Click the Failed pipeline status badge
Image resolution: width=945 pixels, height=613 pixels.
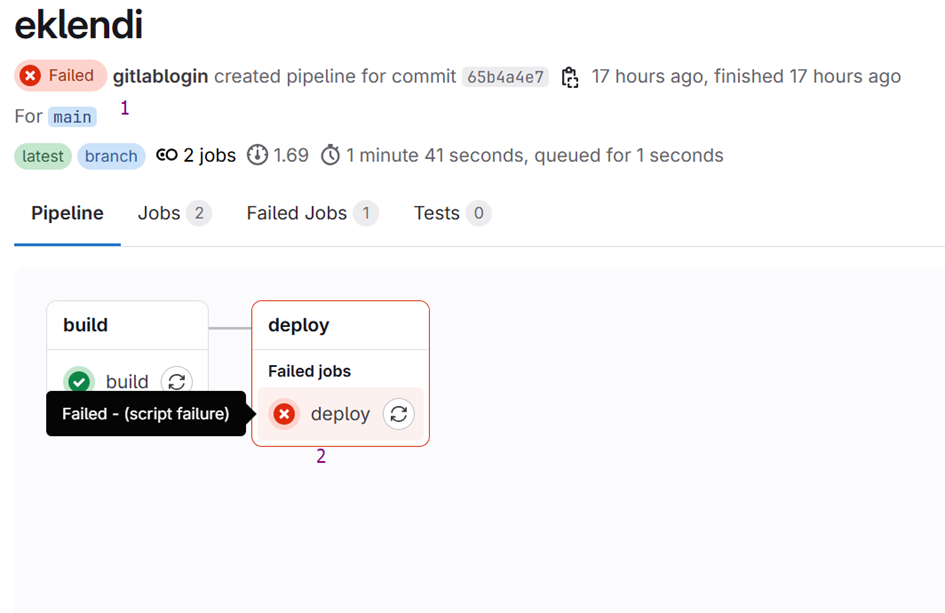(60, 76)
